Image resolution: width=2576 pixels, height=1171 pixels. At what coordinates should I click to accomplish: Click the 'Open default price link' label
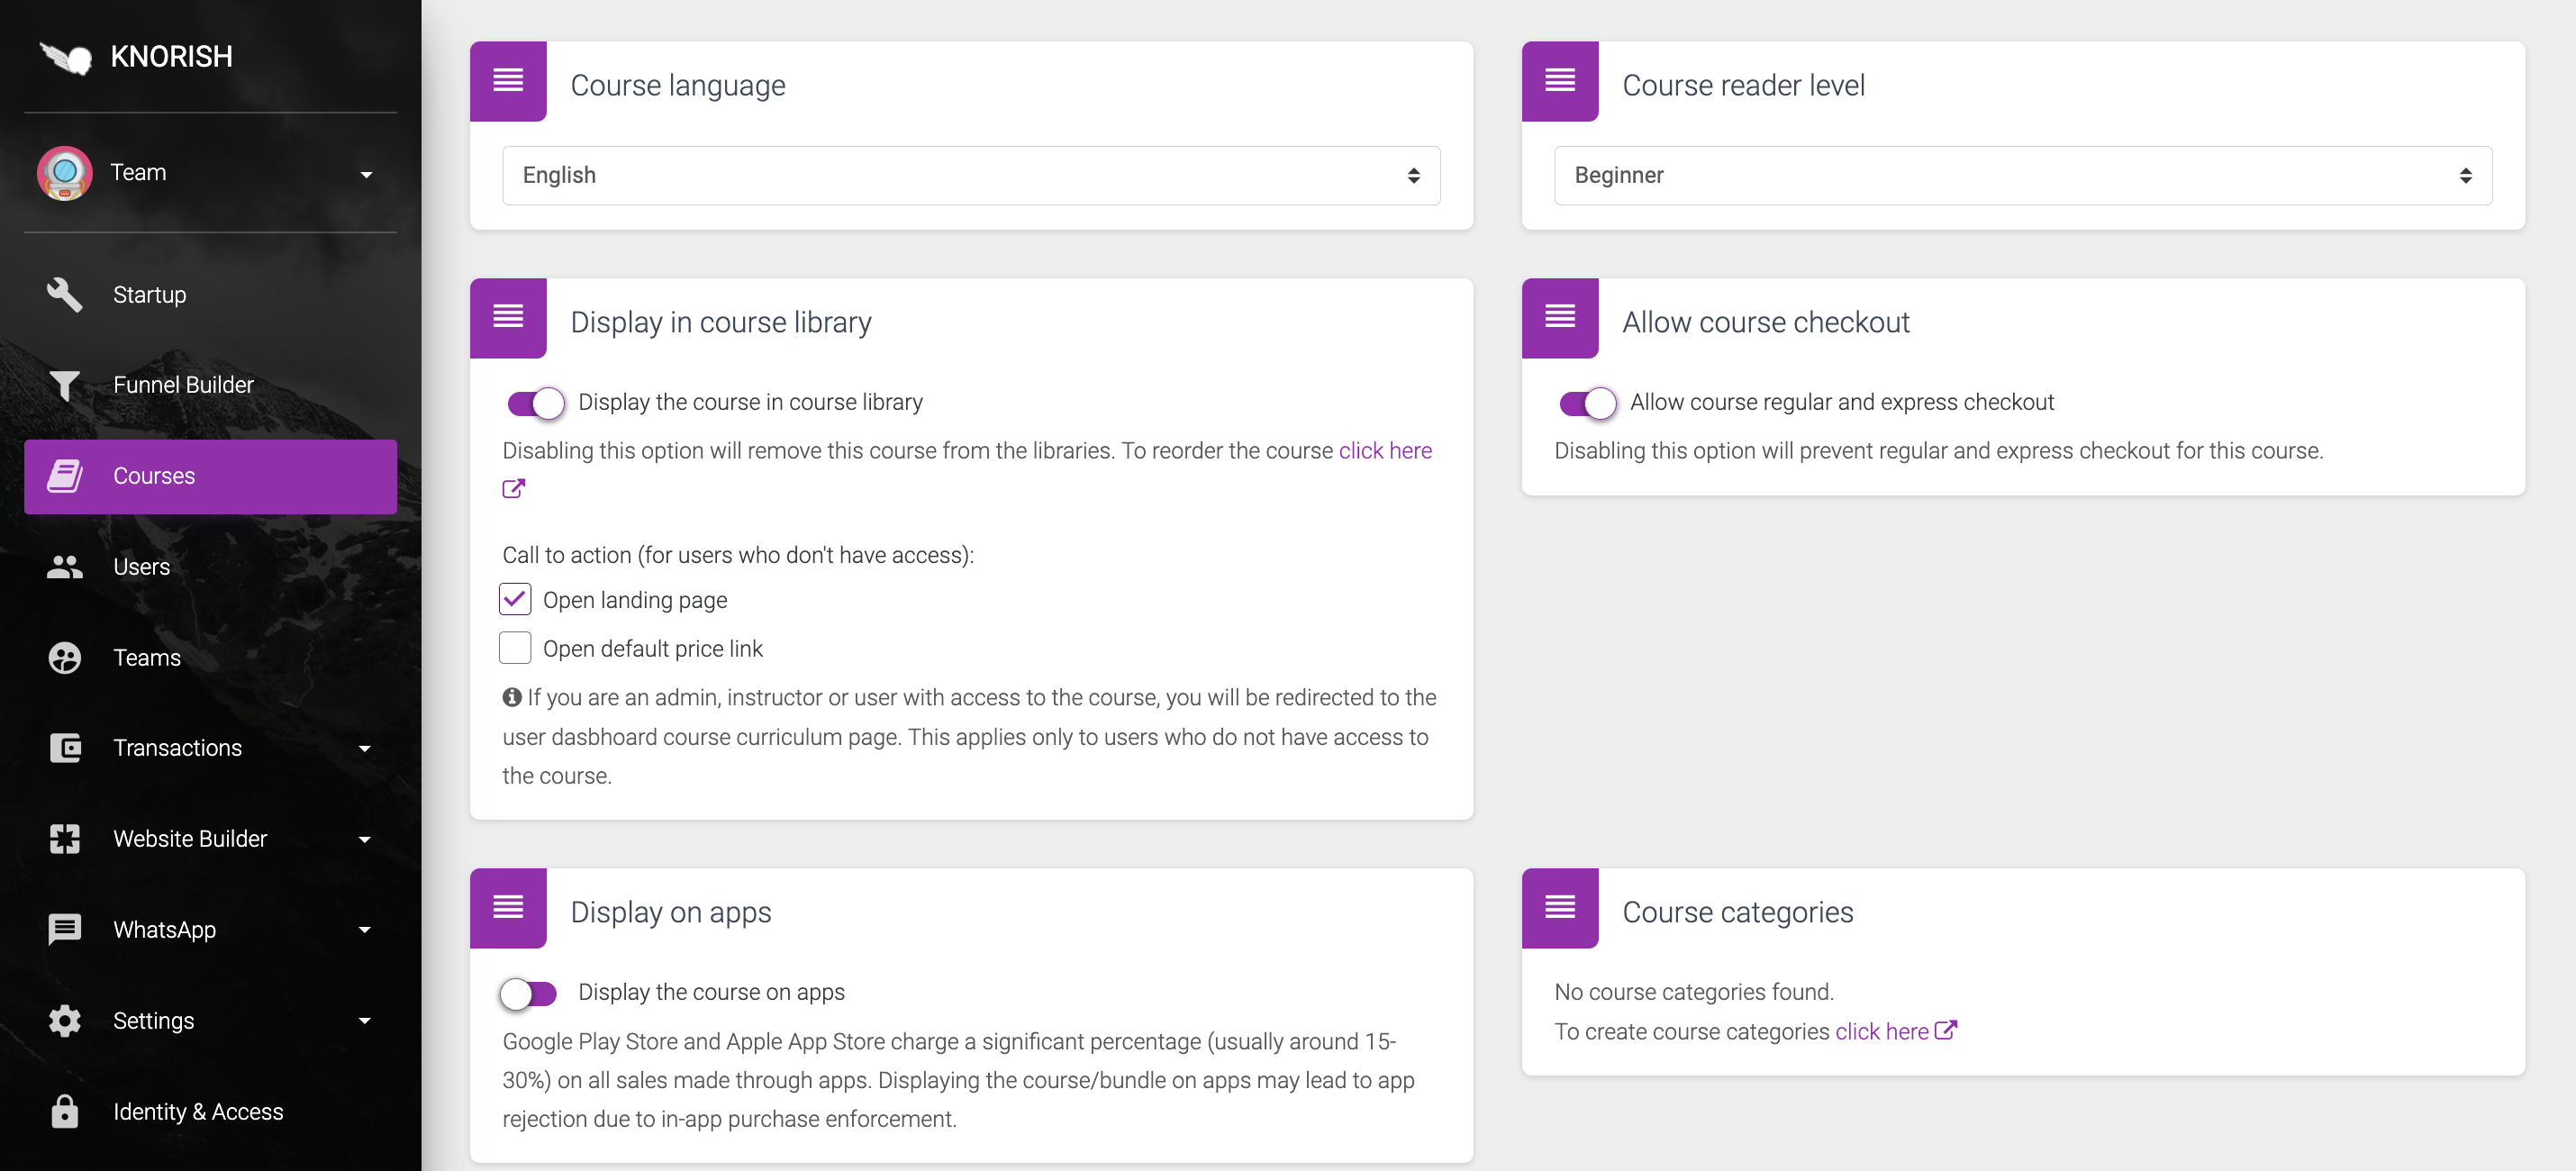653,649
